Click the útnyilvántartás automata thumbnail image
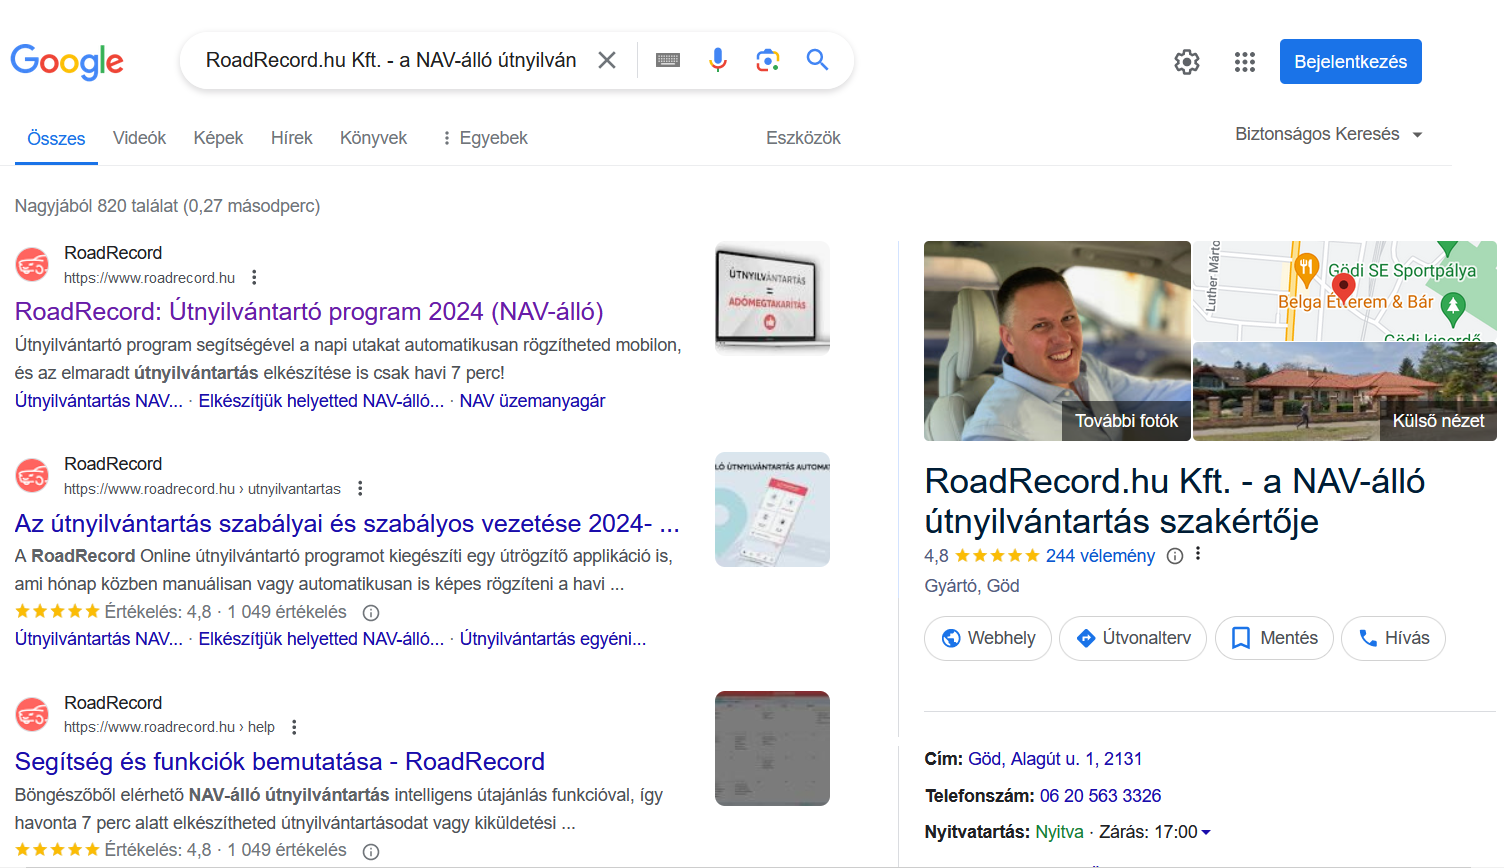 click(772, 510)
